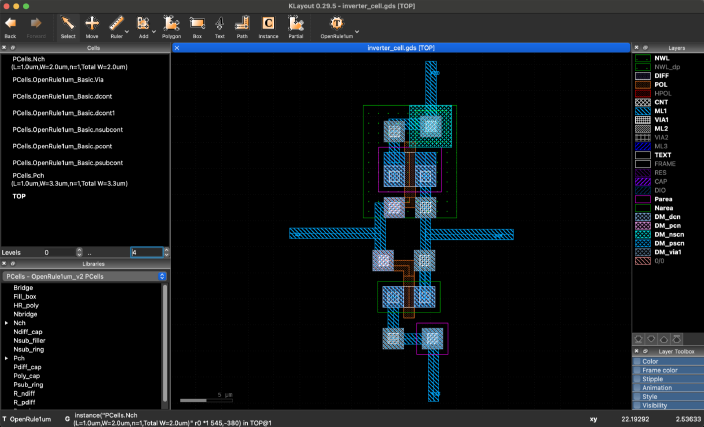Detach the Libraries panel

[13, 264]
